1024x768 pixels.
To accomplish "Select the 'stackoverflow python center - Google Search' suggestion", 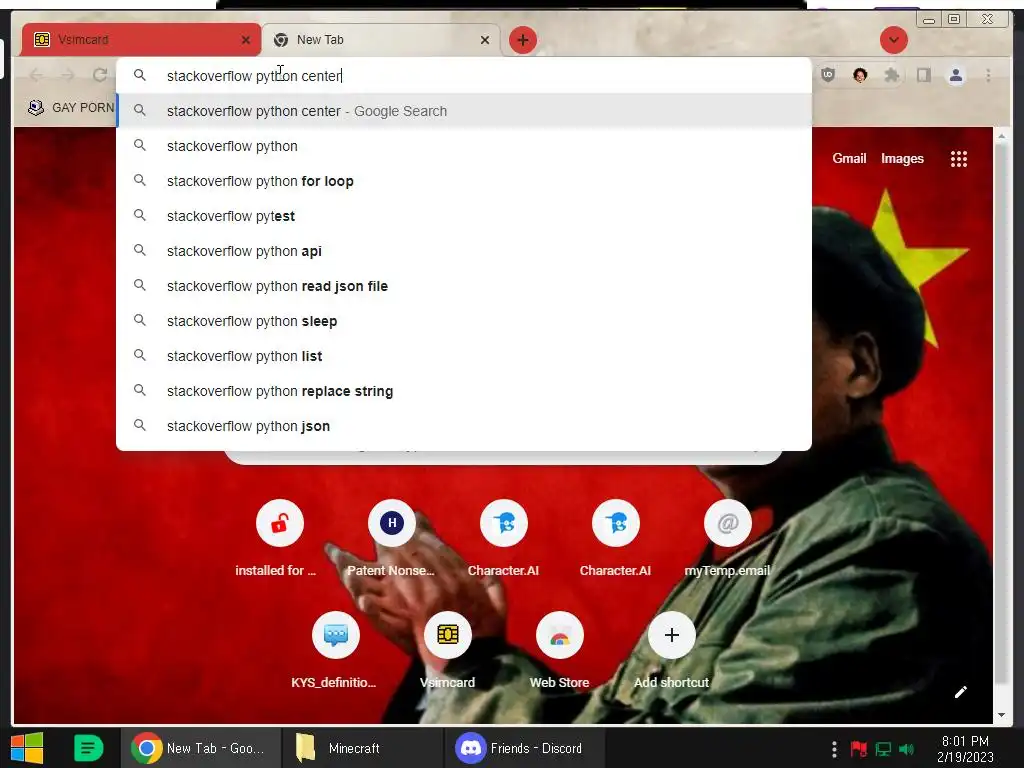I will (464, 111).
